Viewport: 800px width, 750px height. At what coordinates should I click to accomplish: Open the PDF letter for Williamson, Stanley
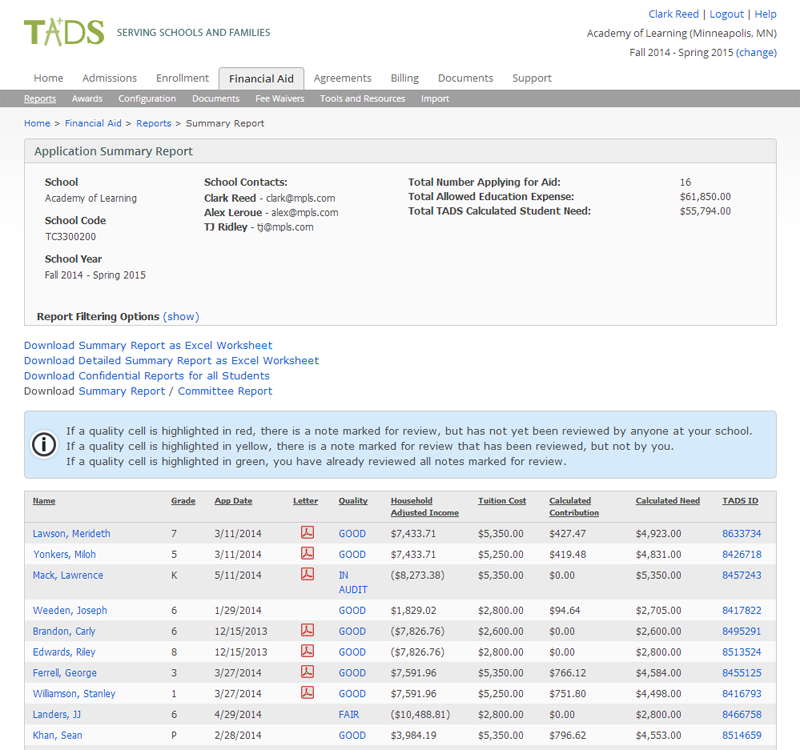(308, 693)
